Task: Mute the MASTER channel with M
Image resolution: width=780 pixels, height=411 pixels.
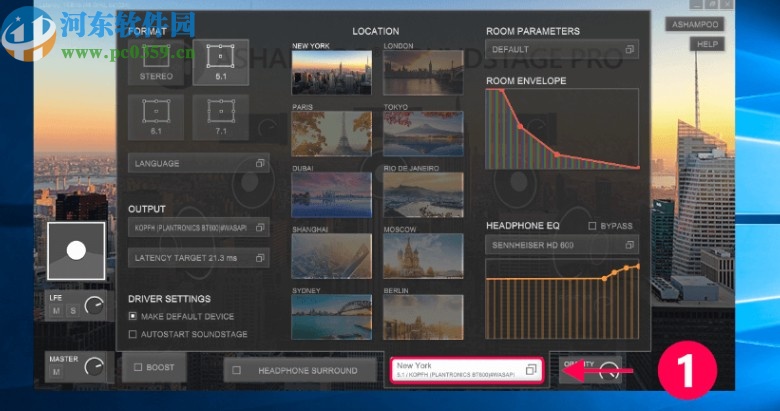Action: pos(56,372)
